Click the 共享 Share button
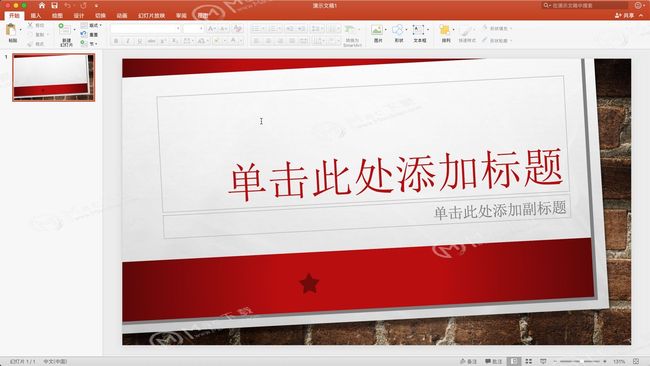 pos(625,15)
